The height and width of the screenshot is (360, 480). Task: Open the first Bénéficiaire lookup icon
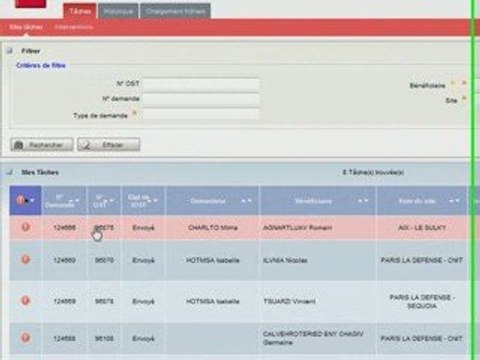click(x=453, y=83)
